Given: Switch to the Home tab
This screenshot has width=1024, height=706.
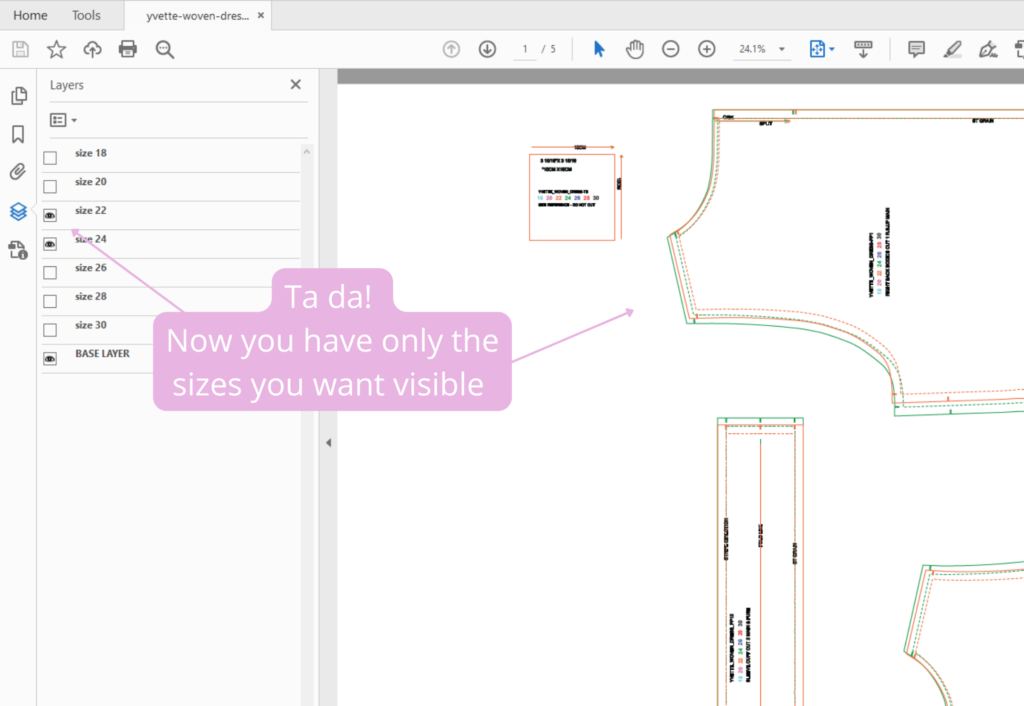Looking at the screenshot, I should coord(30,15).
